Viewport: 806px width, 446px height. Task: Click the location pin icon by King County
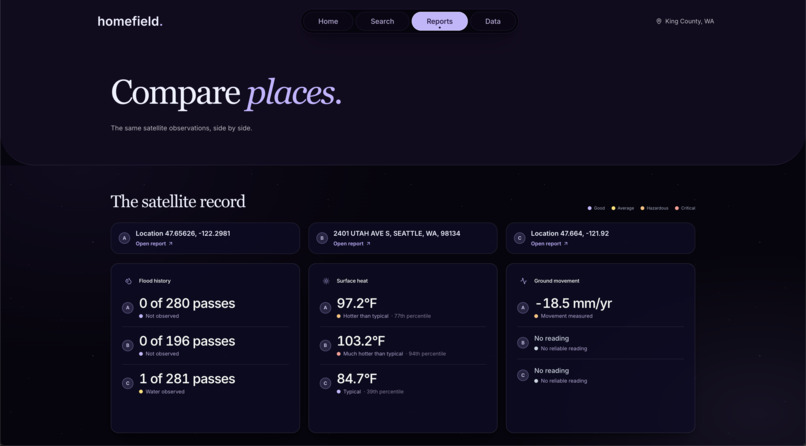[658, 22]
